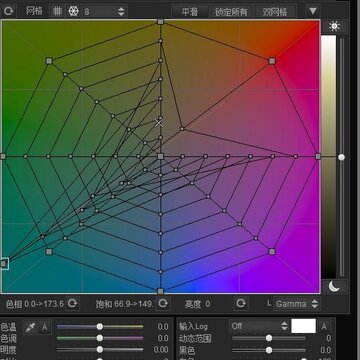Select the purple corner square node at lower right
The width and height of the screenshot is (360, 360).
tap(272, 251)
